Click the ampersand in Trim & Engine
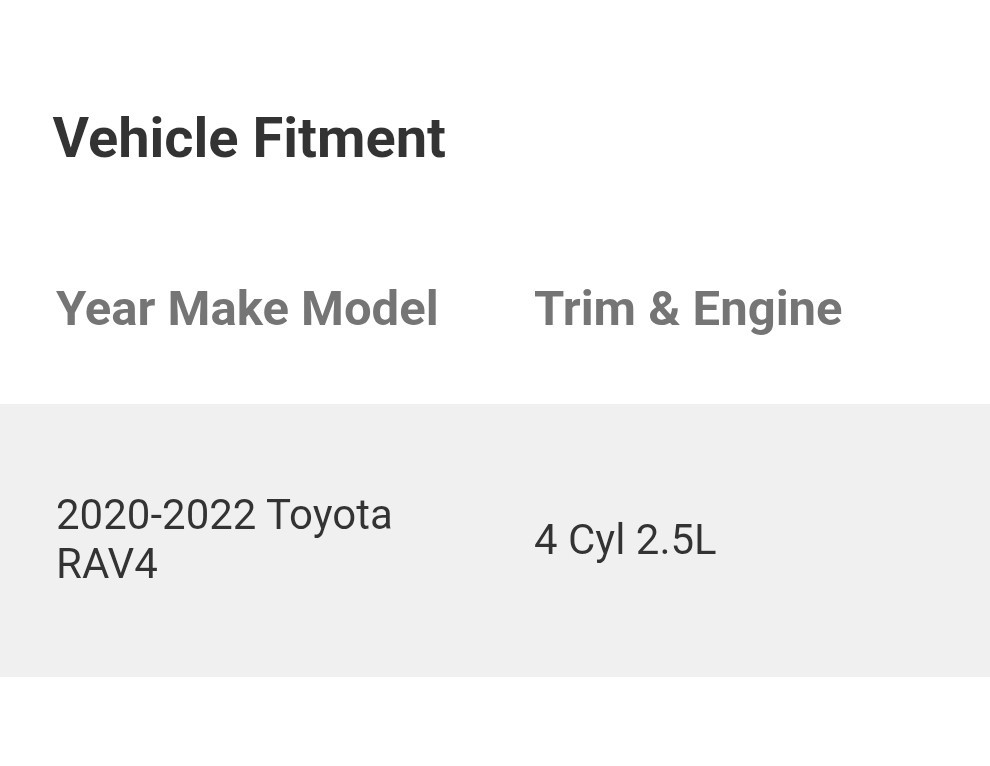Image resolution: width=990 pixels, height=766 pixels. tap(663, 309)
